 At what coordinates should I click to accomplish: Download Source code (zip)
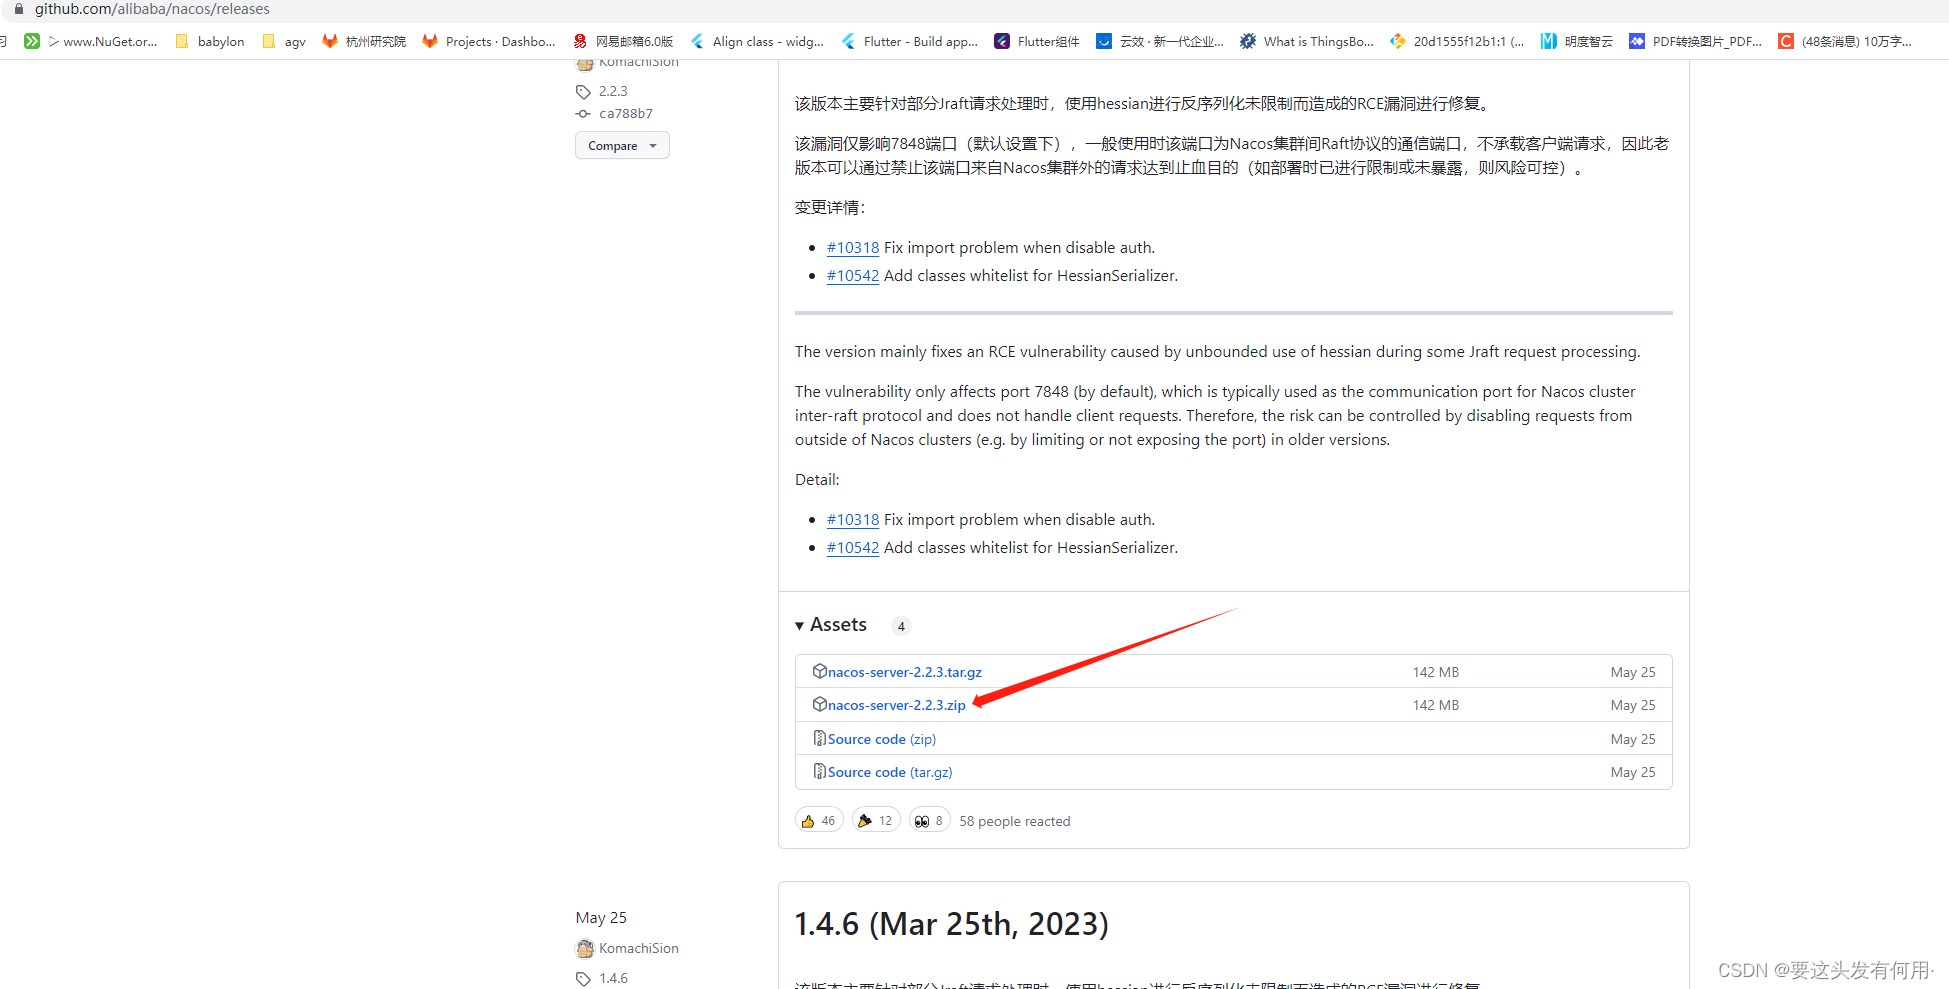pyautogui.click(x=882, y=739)
